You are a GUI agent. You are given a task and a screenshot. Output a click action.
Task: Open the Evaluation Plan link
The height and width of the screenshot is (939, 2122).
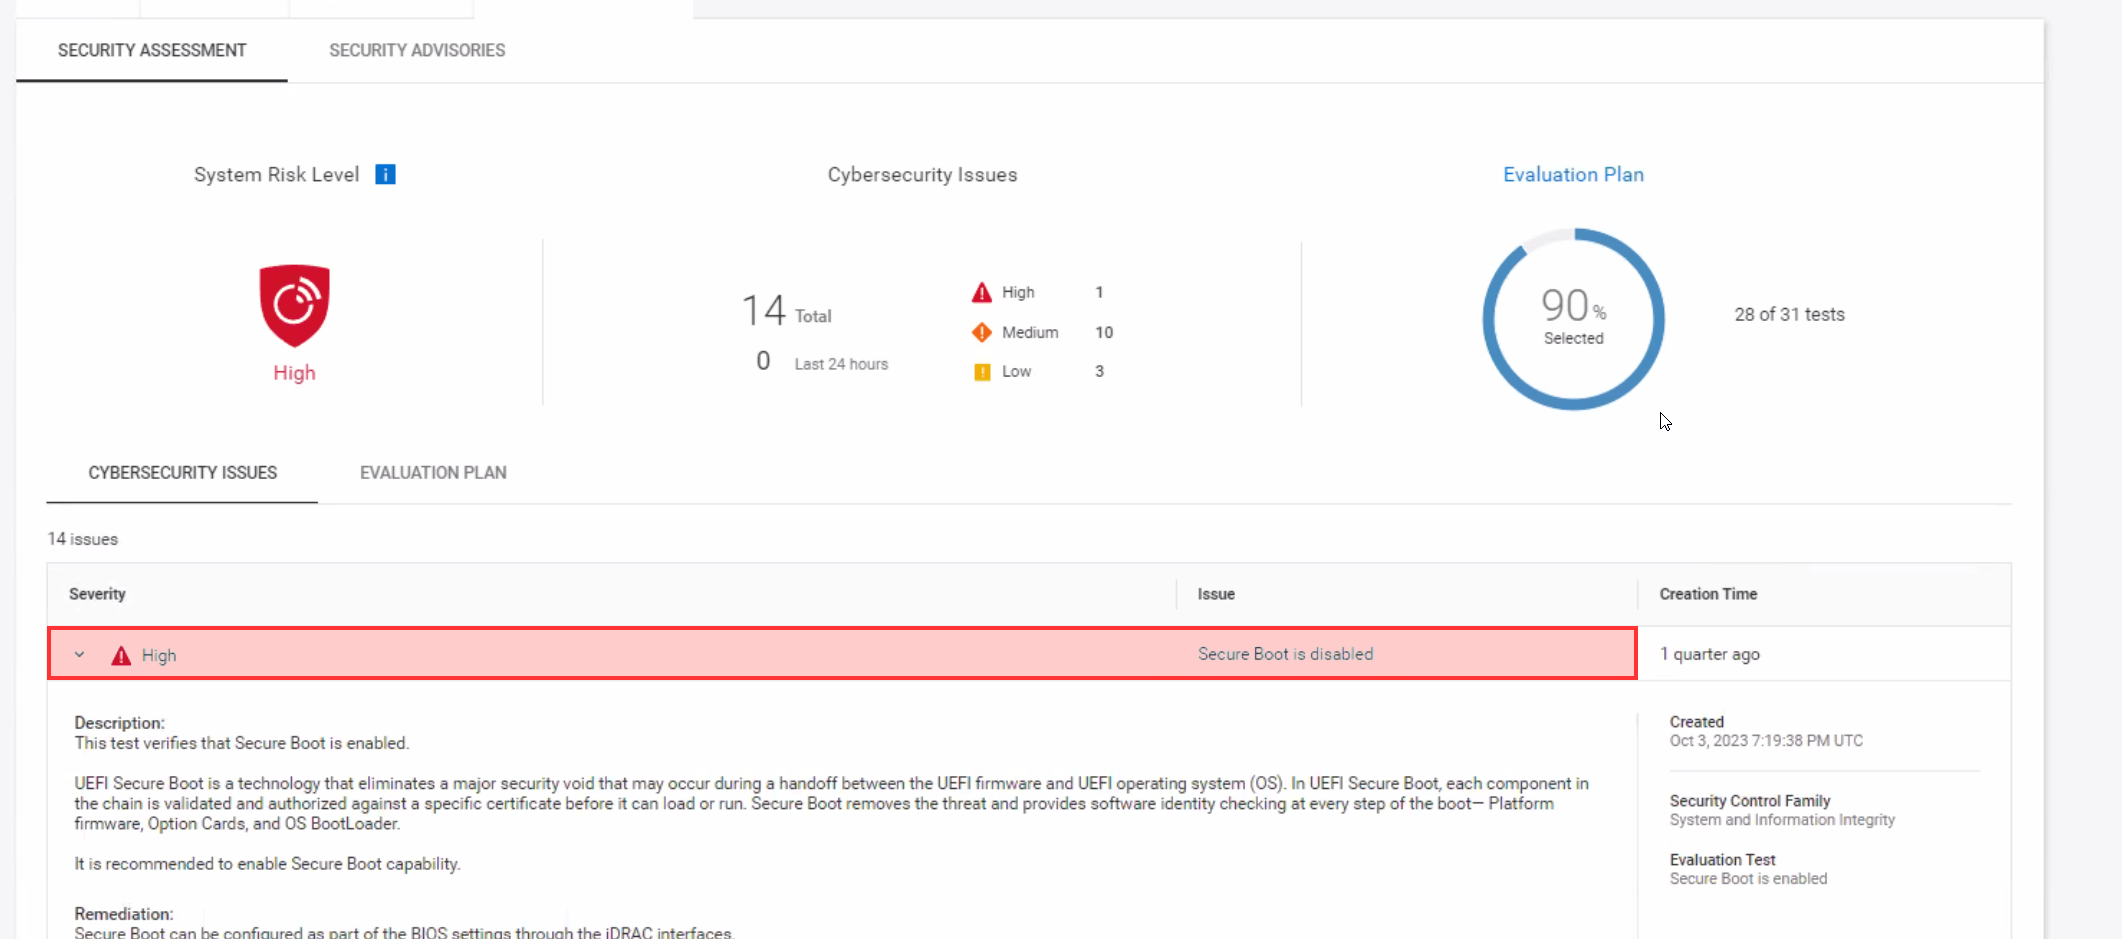pos(1572,174)
